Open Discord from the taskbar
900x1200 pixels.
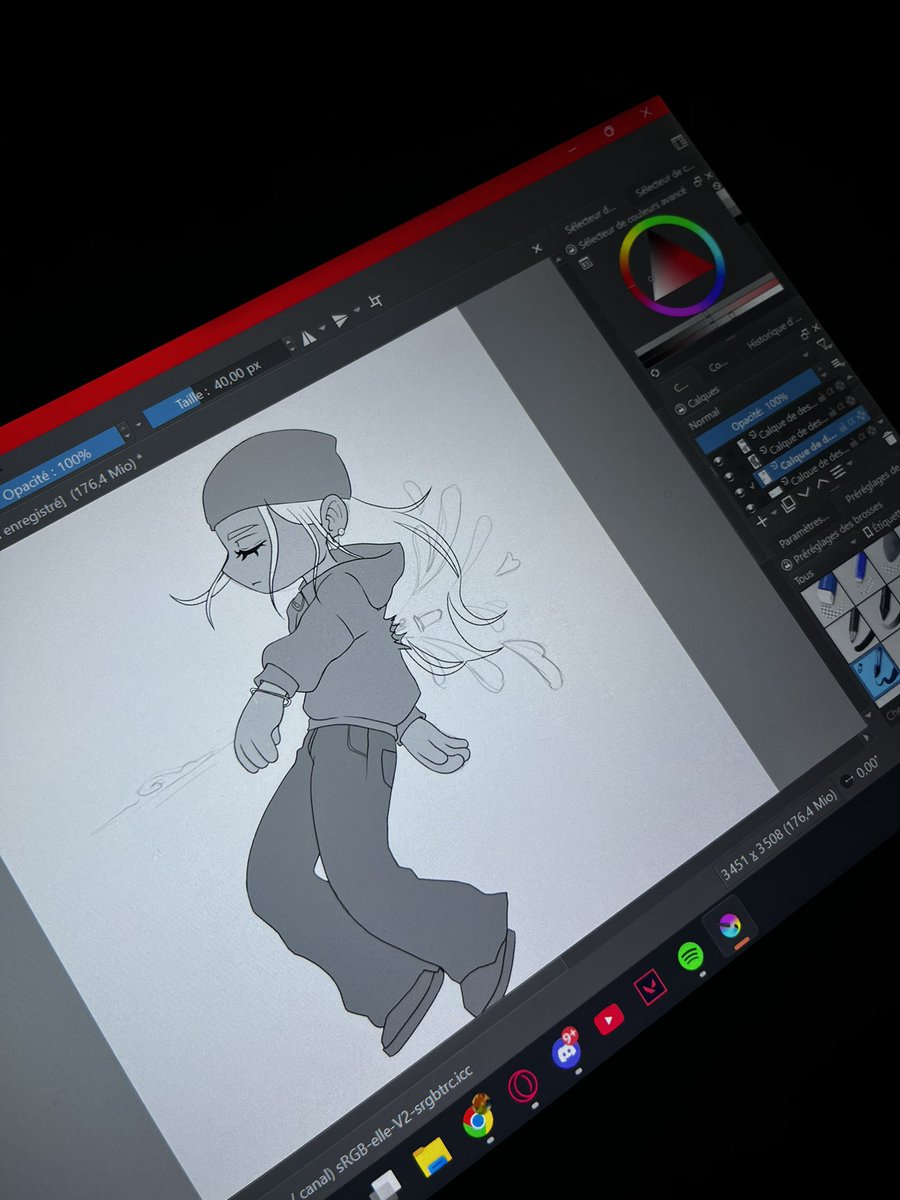pos(566,1053)
